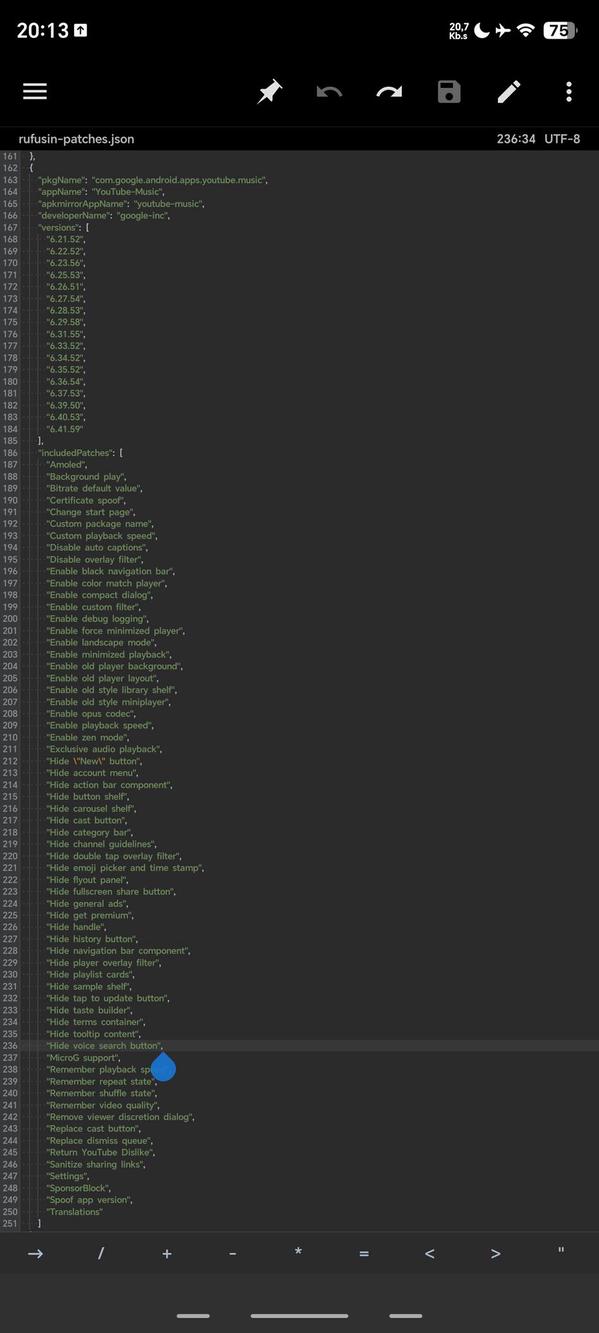Insert an asterisk from the symbol bar
The width and height of the screenshot is (599, 1333).
click(298, 1252)
